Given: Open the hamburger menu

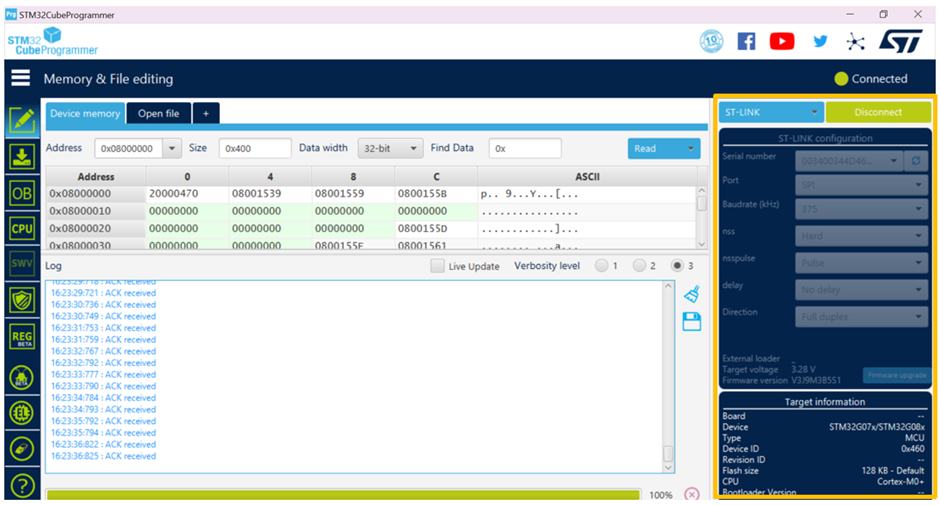Looking at the screenshot, I should coord(20,78).
